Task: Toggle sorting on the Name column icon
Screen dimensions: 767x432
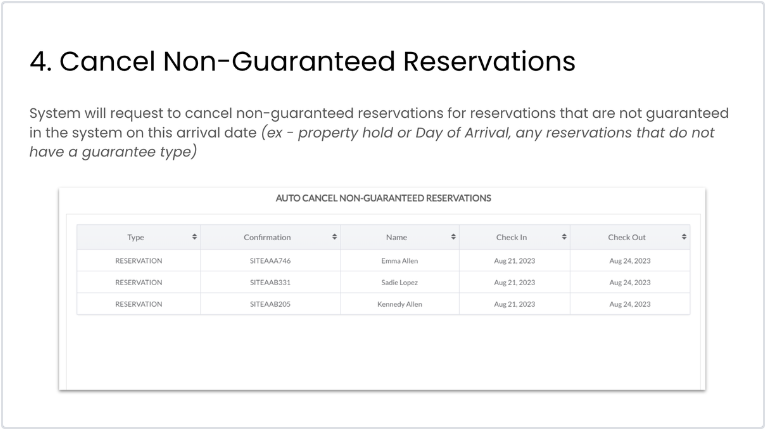Action: [x=453, y=237]
